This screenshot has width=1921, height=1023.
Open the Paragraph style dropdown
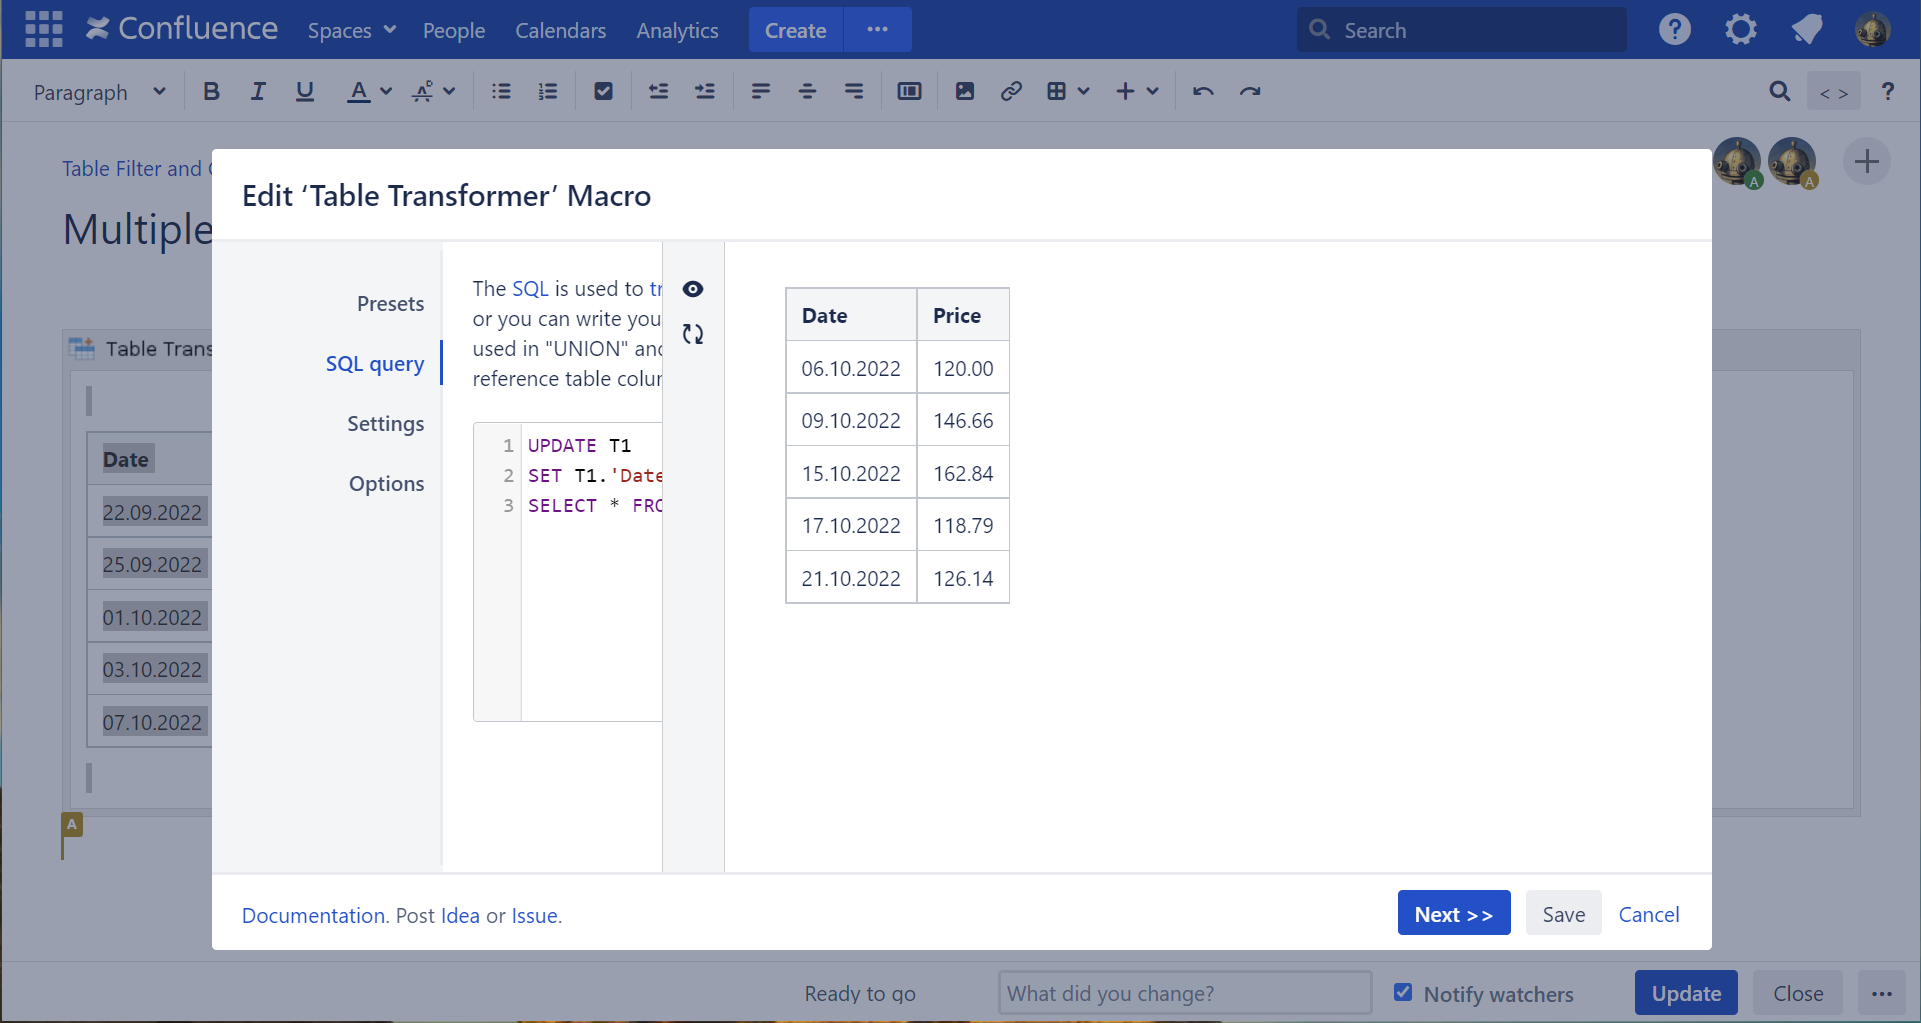click(x=99, y=92)
